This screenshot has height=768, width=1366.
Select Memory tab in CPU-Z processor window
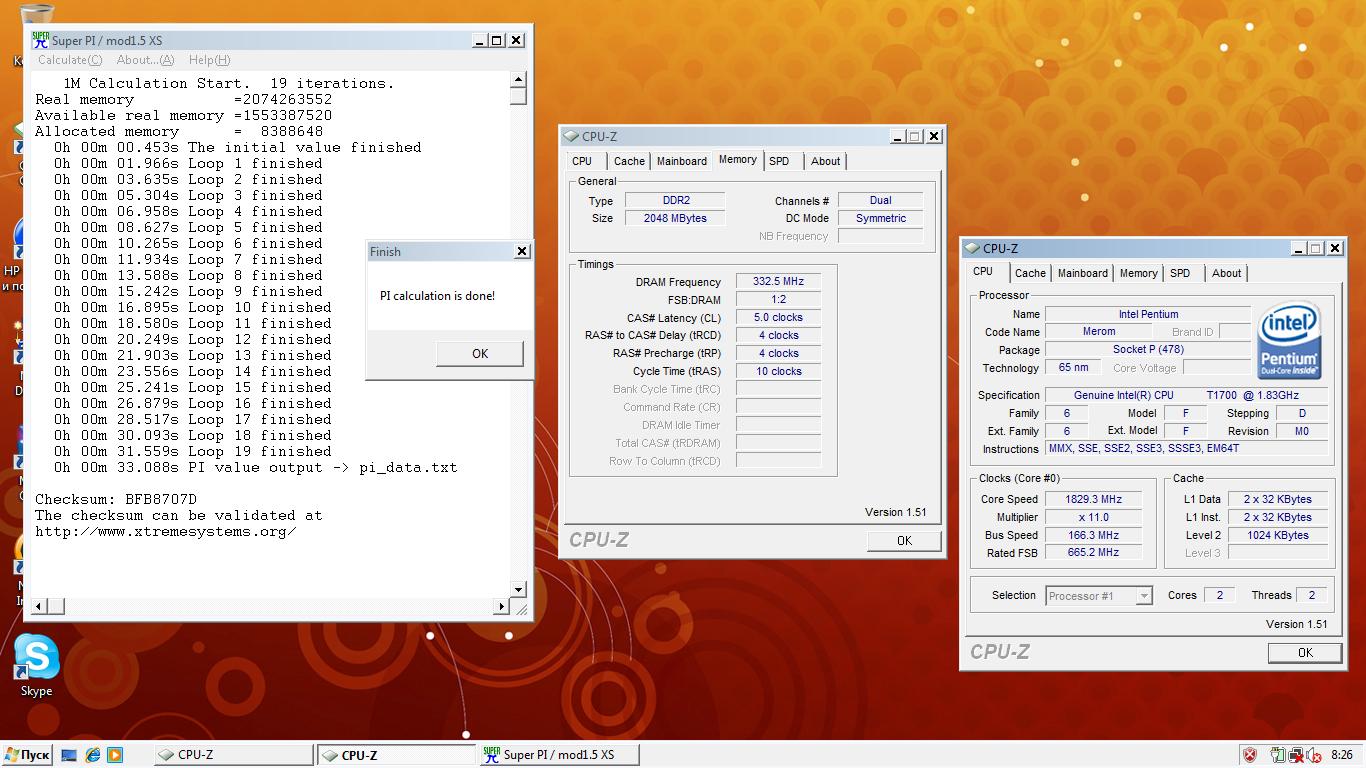click(x=1139, y=273)
